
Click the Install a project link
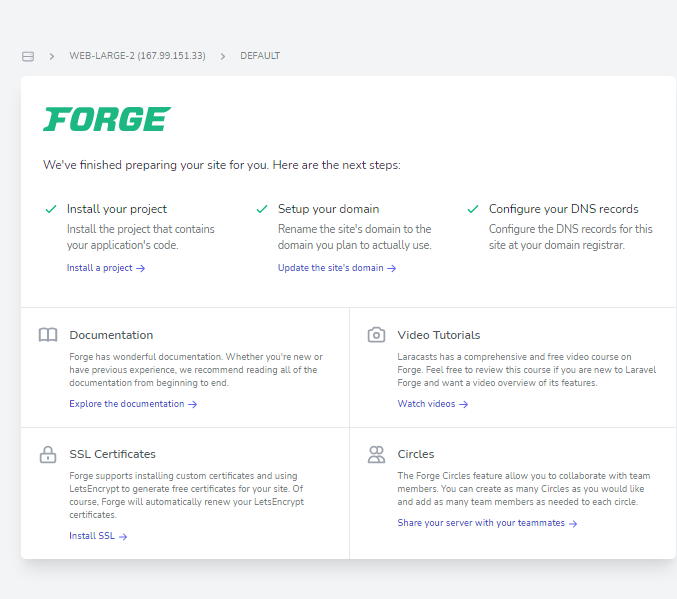[x=106, y=268]
